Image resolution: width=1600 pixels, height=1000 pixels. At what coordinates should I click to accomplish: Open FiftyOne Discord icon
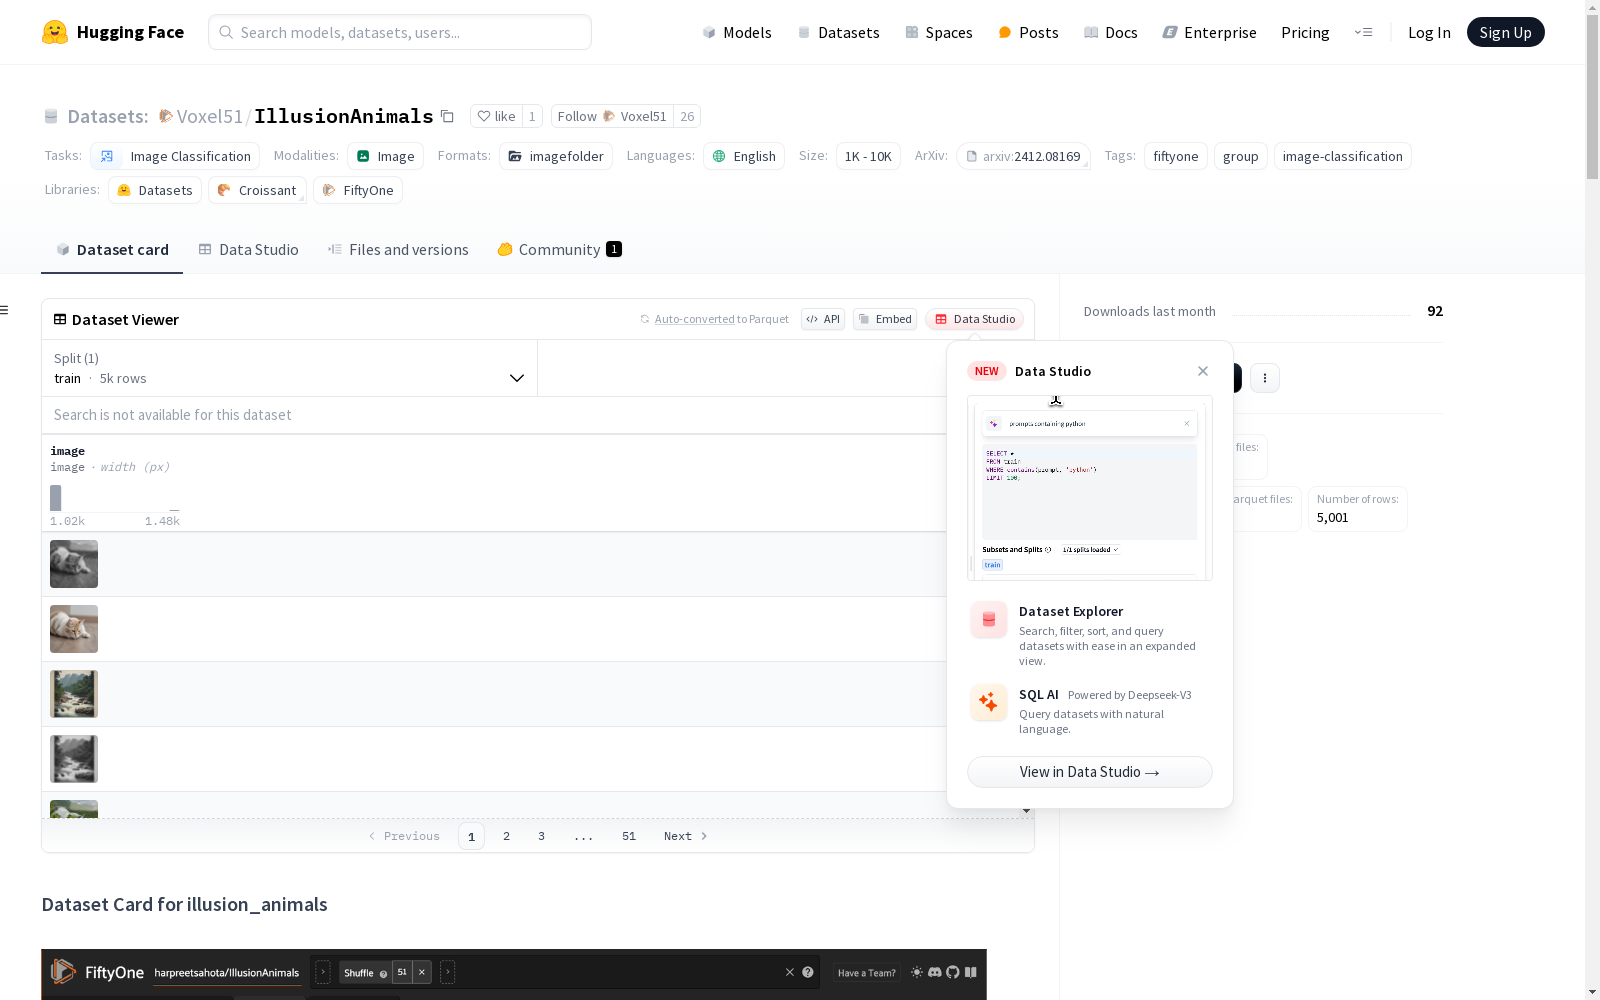click(x=935, y=972)
